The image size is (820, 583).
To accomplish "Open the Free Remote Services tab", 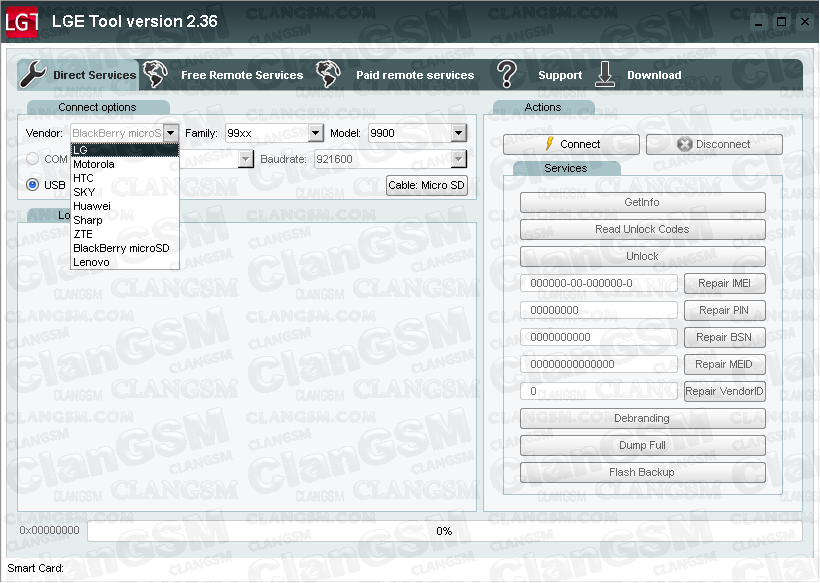I will click(x=224, y=75).
